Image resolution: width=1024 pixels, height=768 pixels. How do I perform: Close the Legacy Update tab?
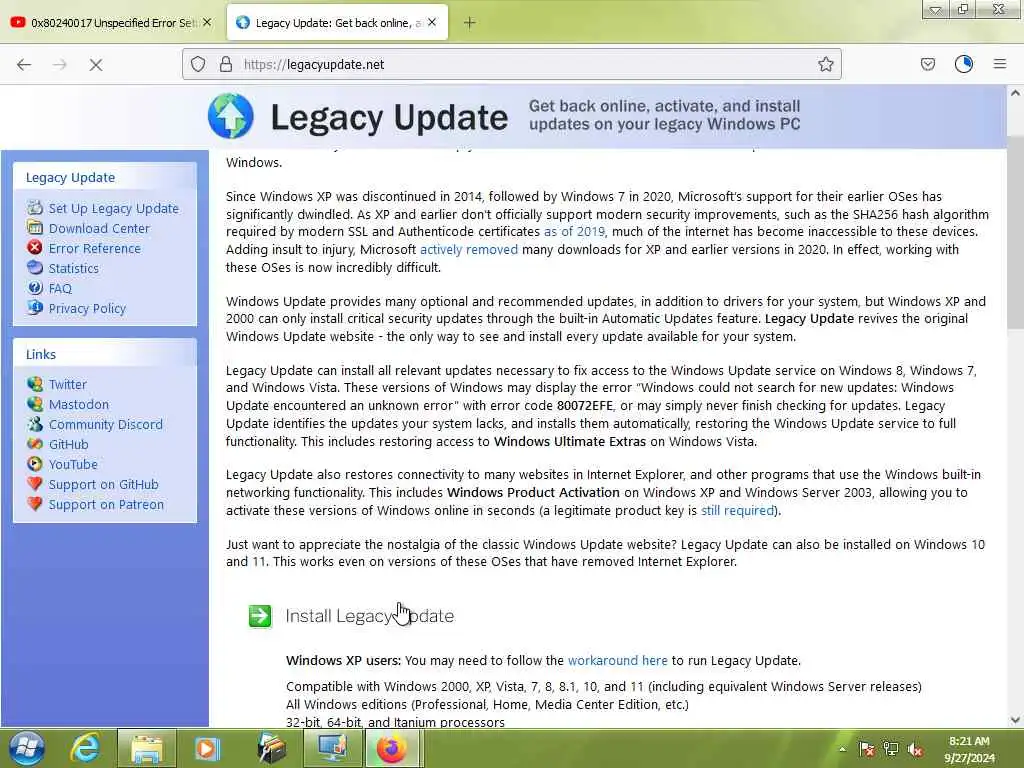point(432,22)
